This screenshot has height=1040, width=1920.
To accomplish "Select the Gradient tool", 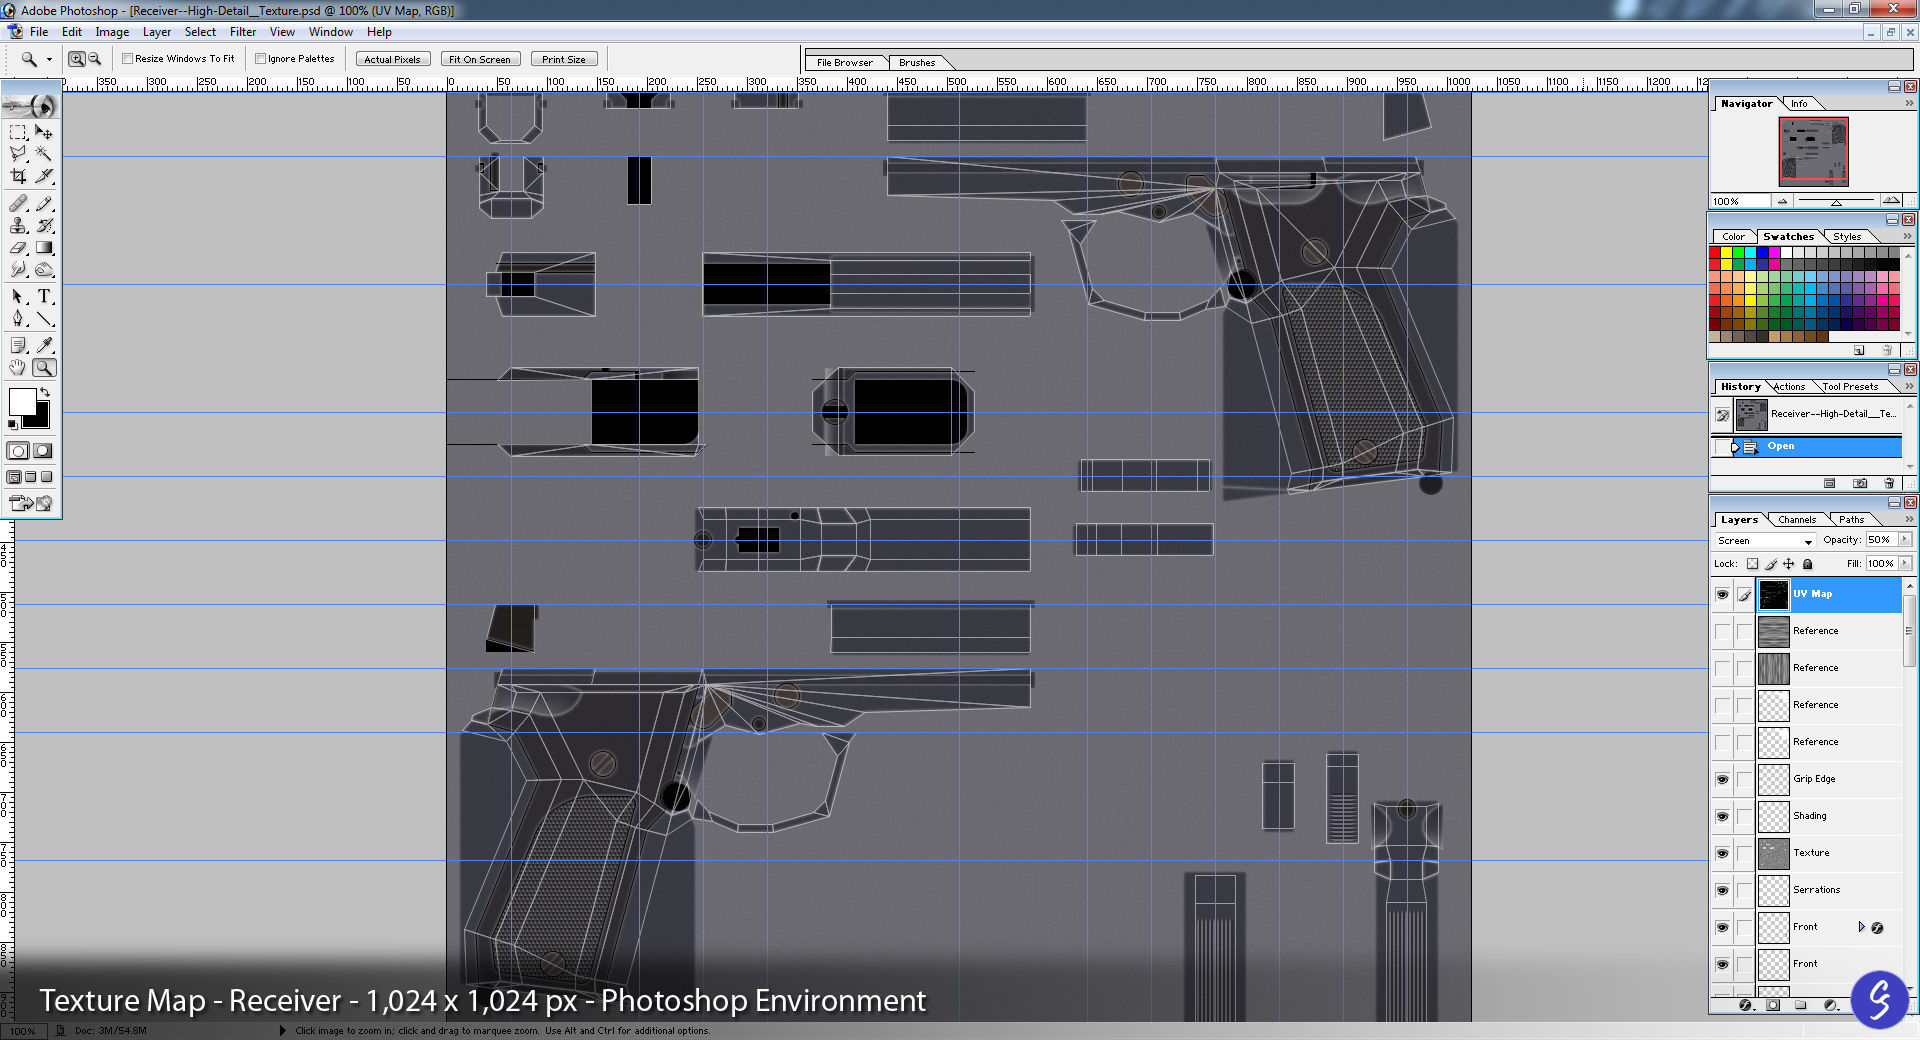I will [44, 248].
